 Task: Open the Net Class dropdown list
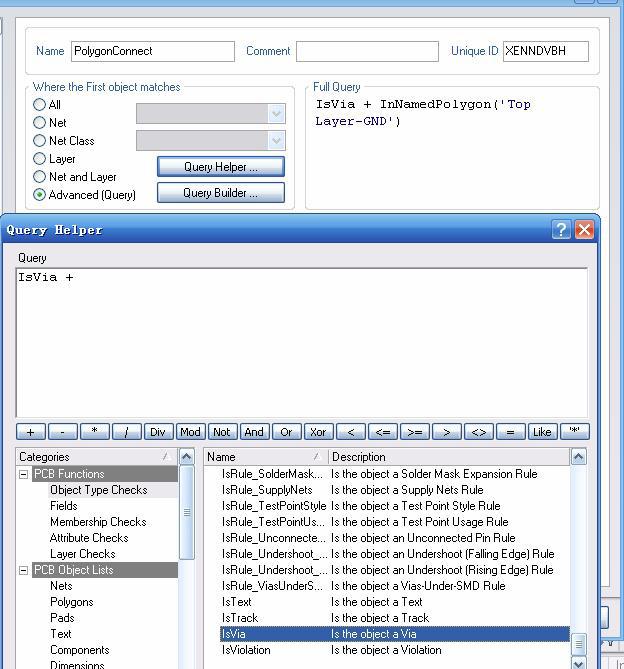(276, 140)
